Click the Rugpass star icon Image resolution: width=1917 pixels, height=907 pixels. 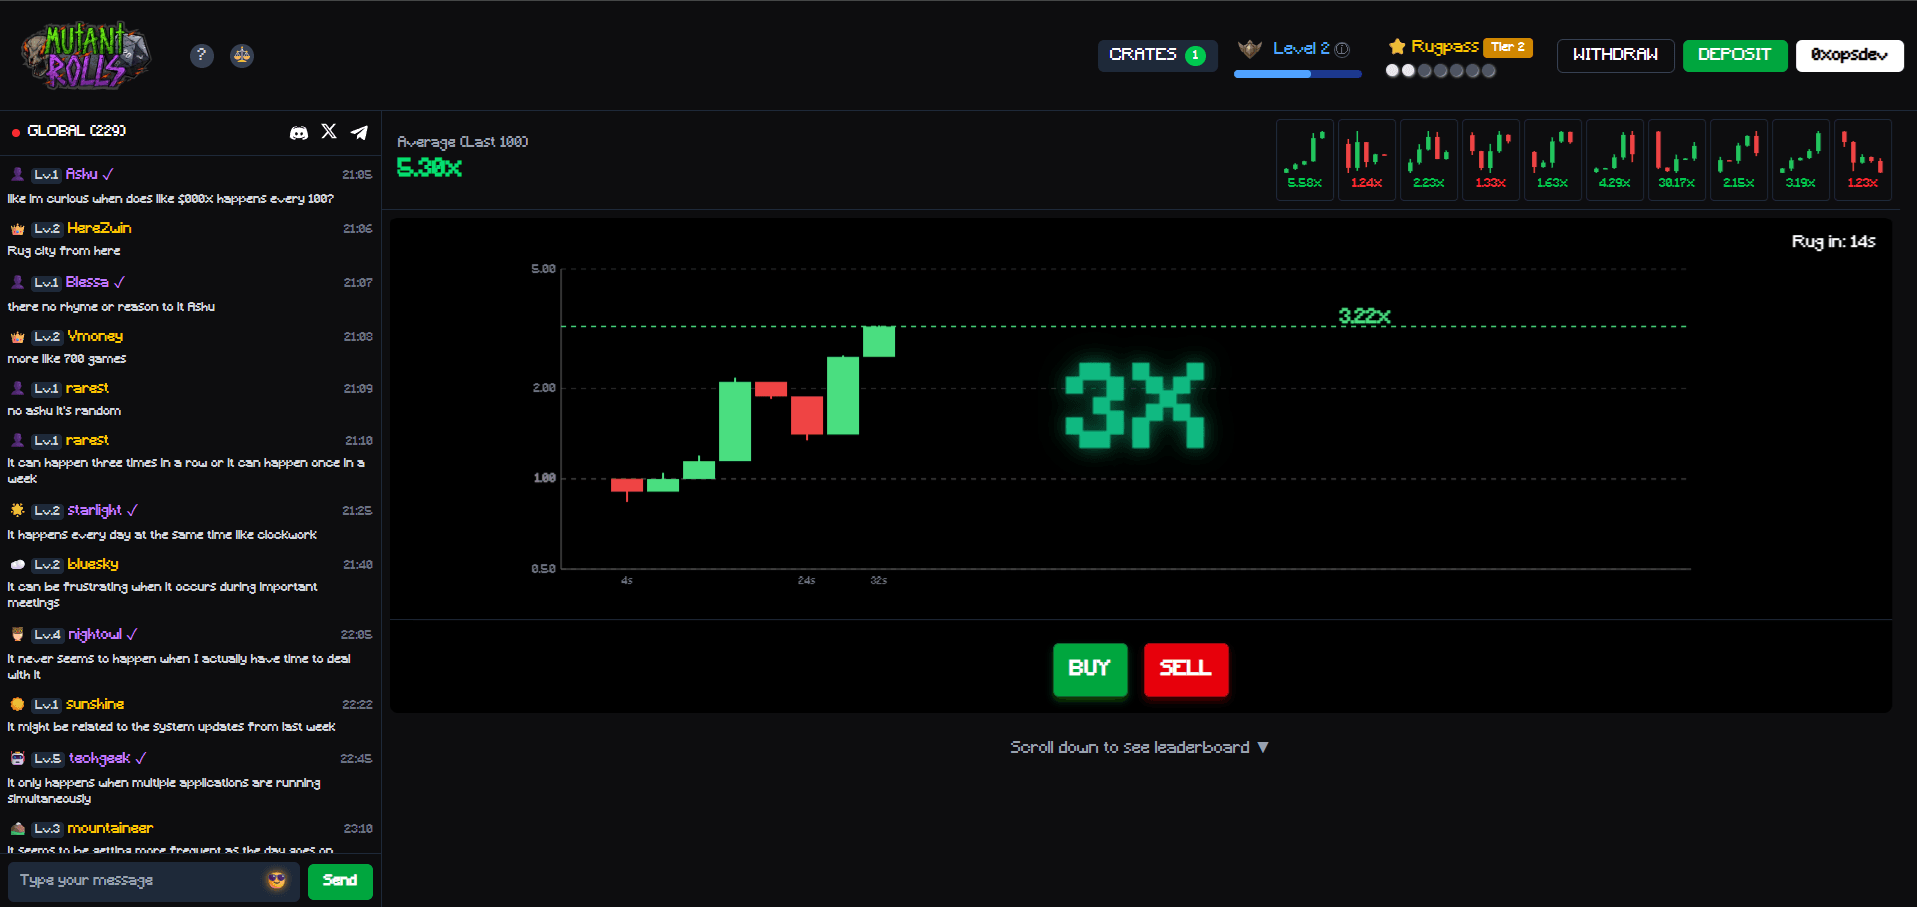(1397, 47)
